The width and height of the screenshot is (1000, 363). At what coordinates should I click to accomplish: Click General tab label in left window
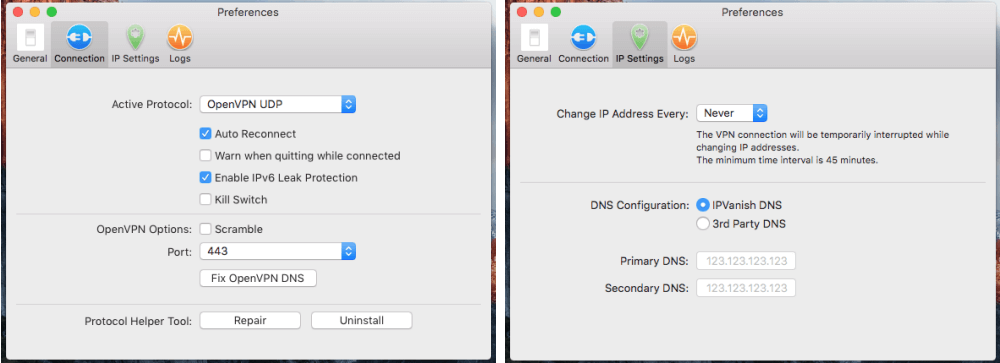pyautogui.click(x=30, y=59)
